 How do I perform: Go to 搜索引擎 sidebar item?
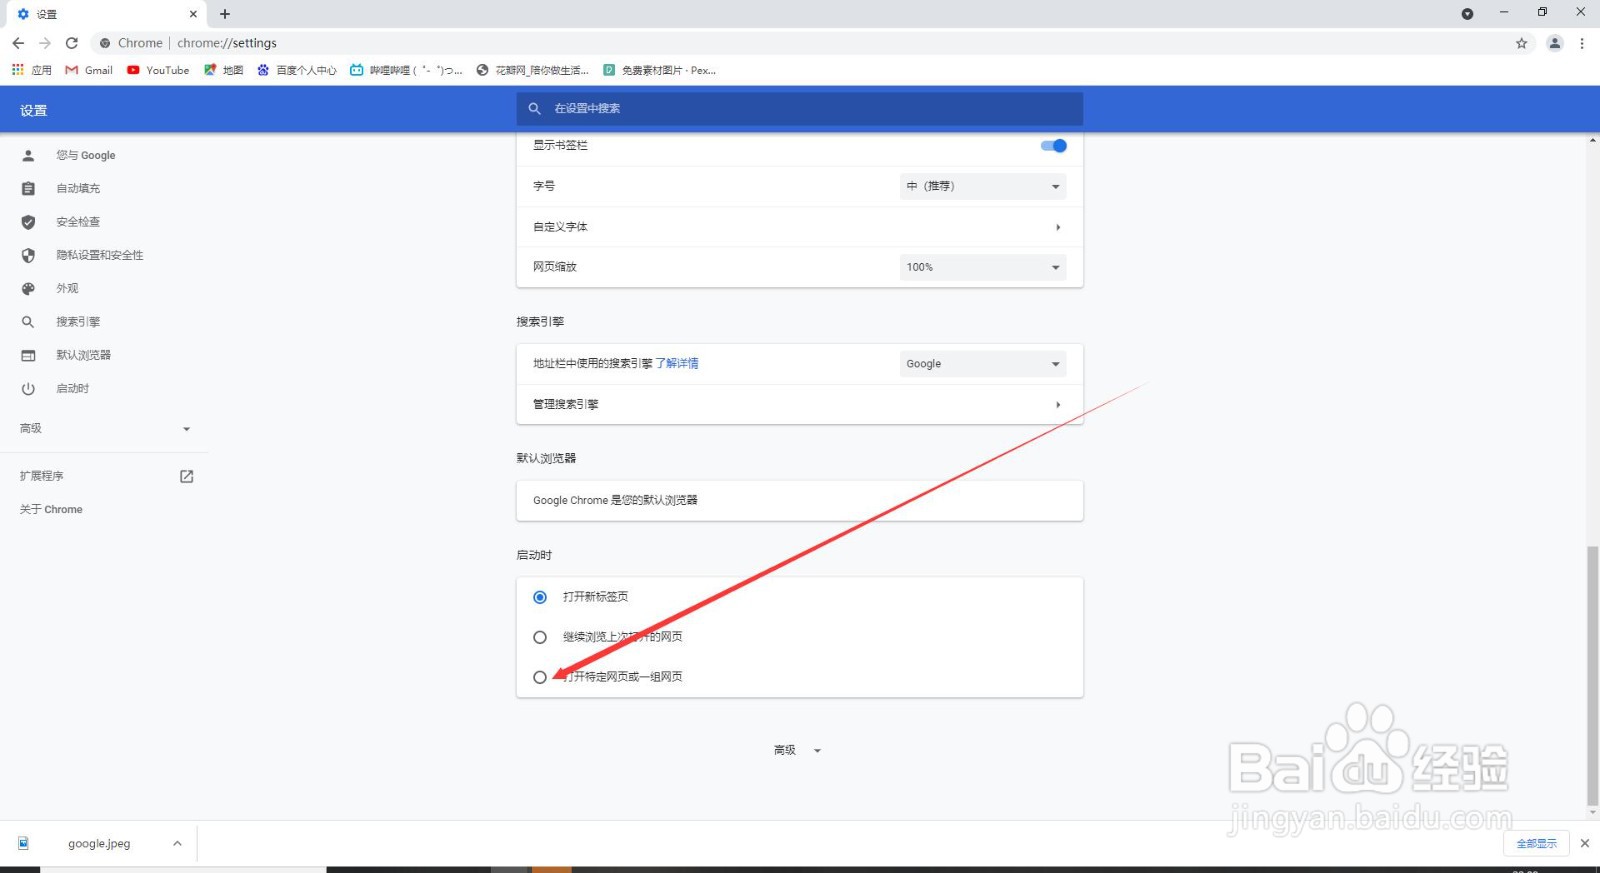78,322
